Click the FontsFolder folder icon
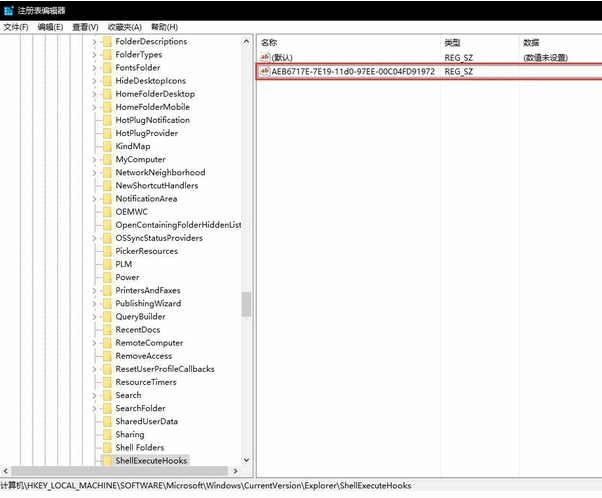This screenshot has height=498, width=602. (x=106, y=68)
